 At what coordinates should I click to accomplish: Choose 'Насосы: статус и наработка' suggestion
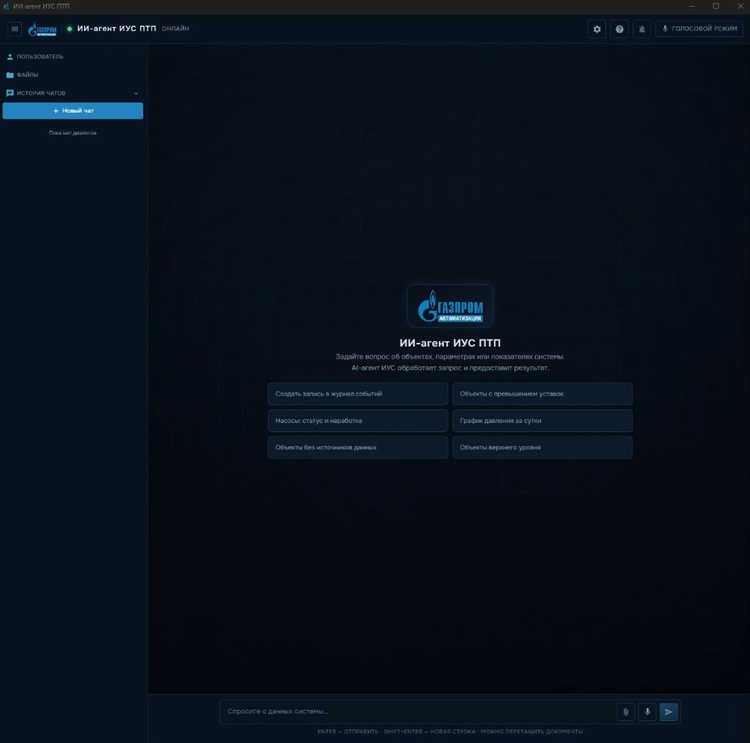(x=358, y=421)
